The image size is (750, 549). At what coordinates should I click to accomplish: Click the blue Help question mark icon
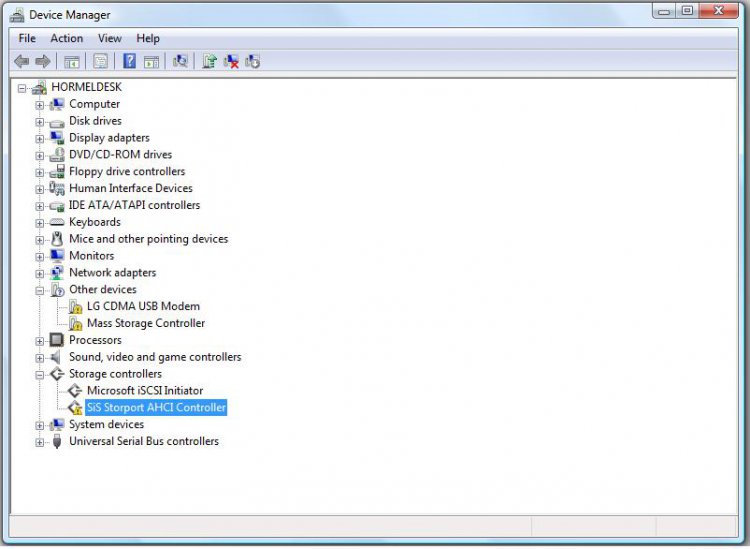point(129,61)
